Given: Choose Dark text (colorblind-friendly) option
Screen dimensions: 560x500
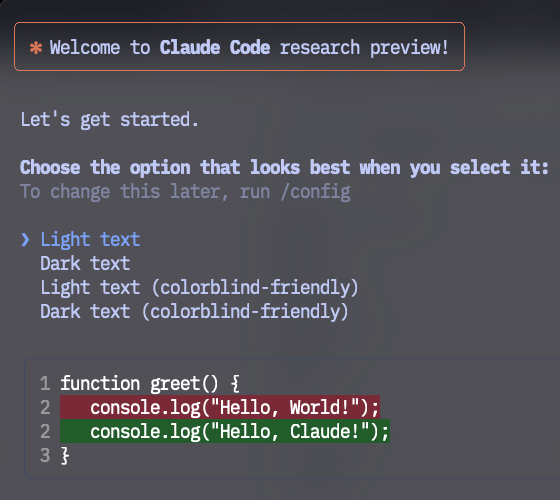Looking at the screenshot, I should pos(194,312).
